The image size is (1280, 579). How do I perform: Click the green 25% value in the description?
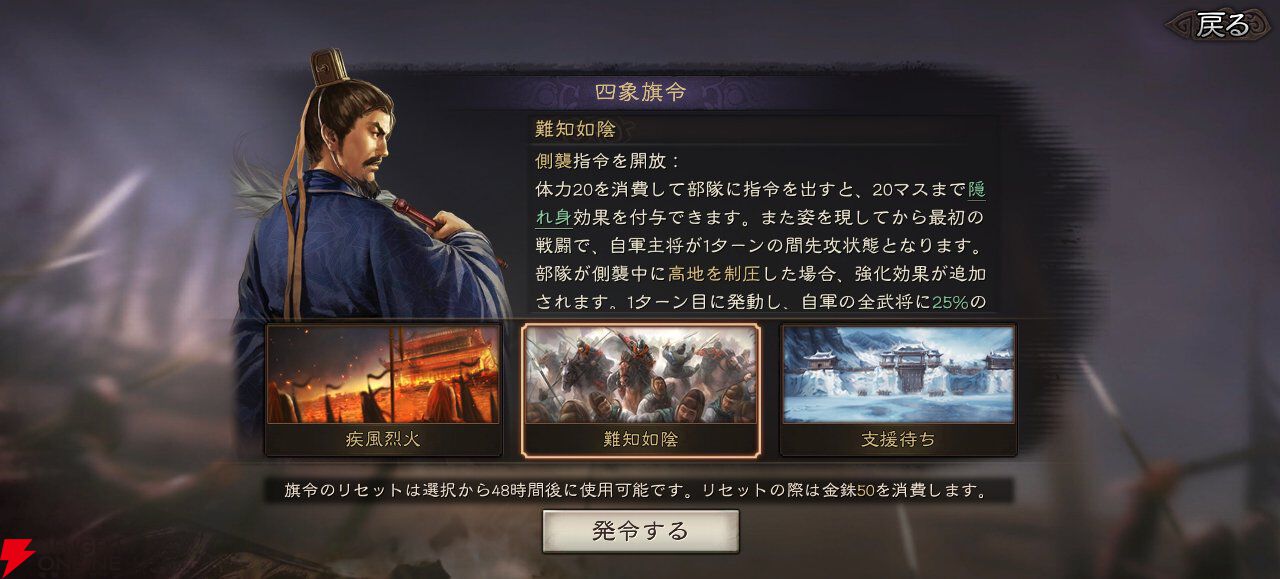950,301
